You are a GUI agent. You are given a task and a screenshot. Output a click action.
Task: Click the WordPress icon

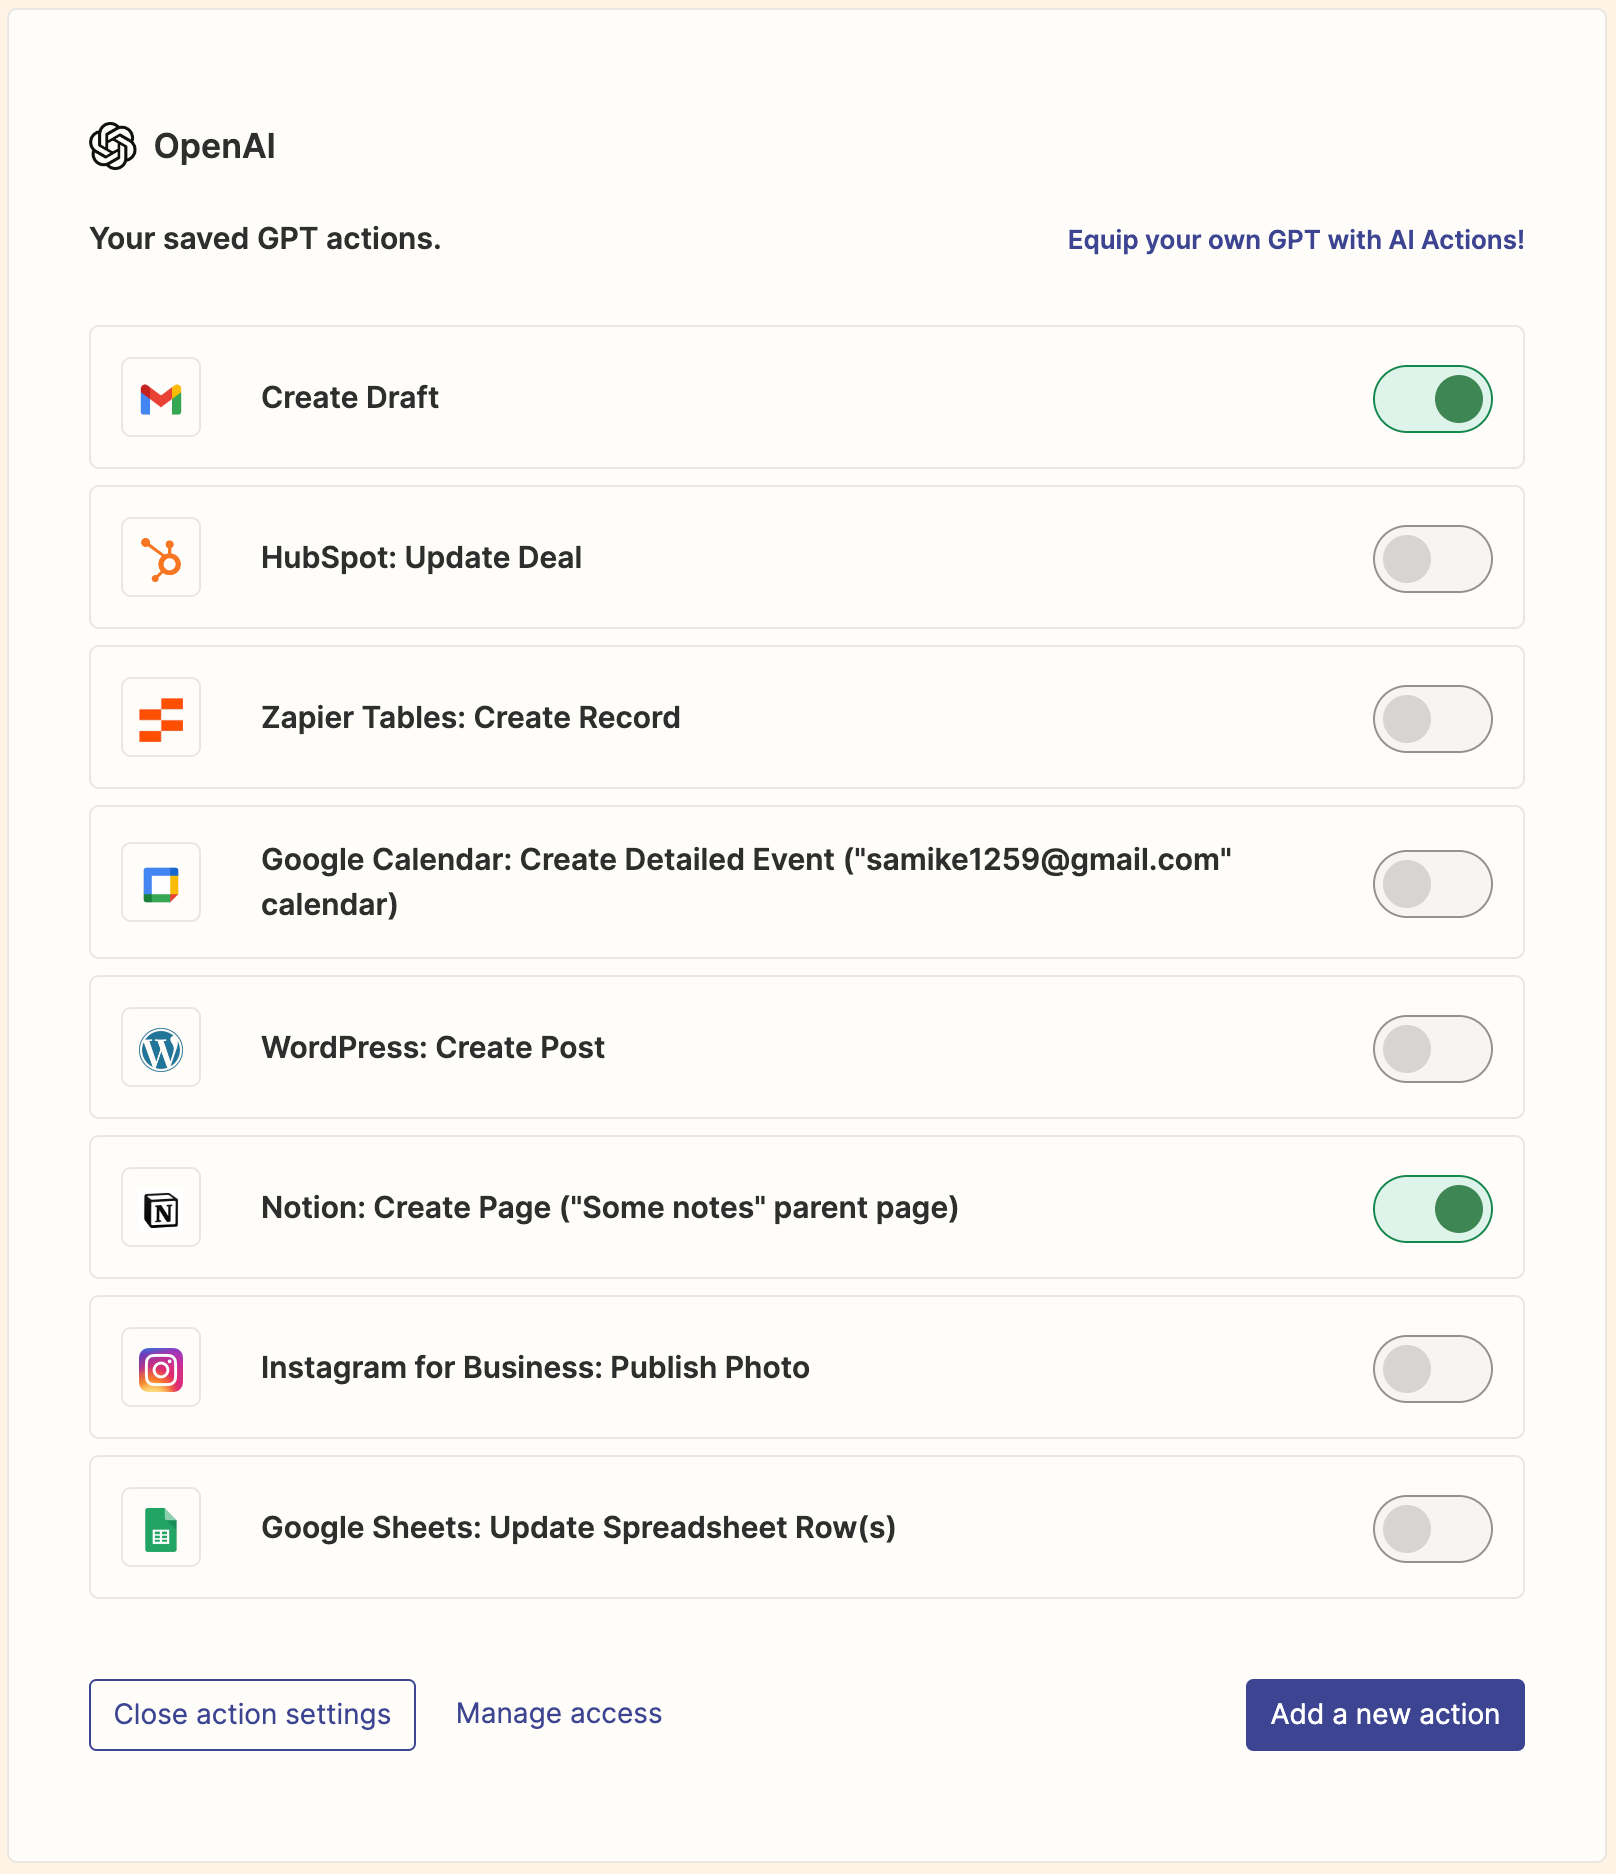tap(161, 1048)
